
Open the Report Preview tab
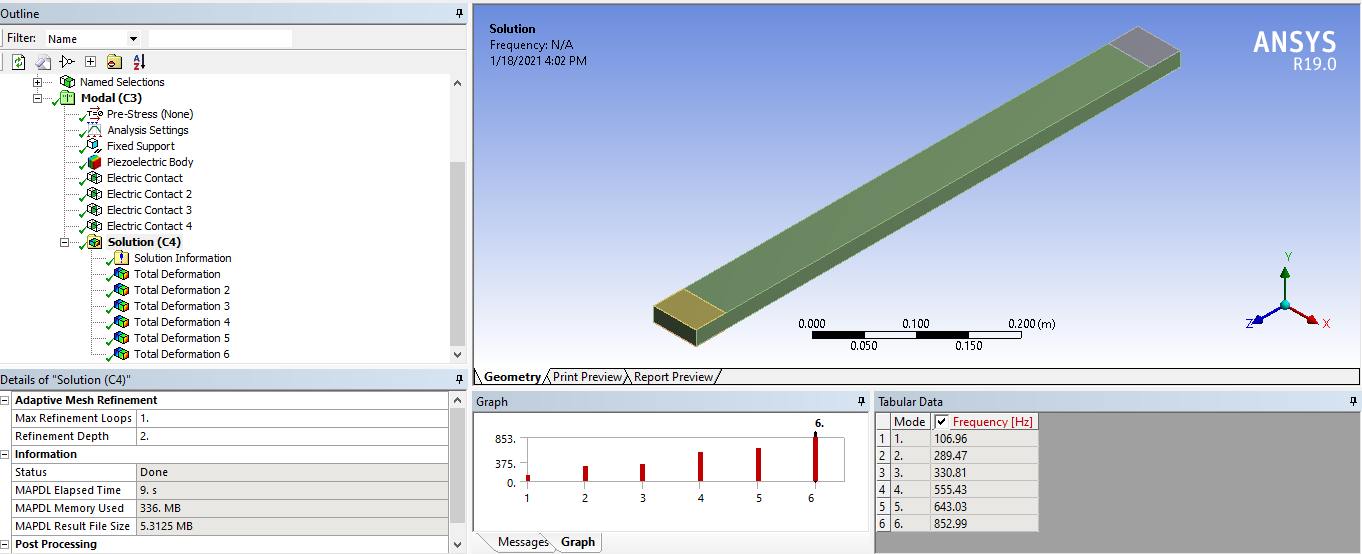click(674, 377)
